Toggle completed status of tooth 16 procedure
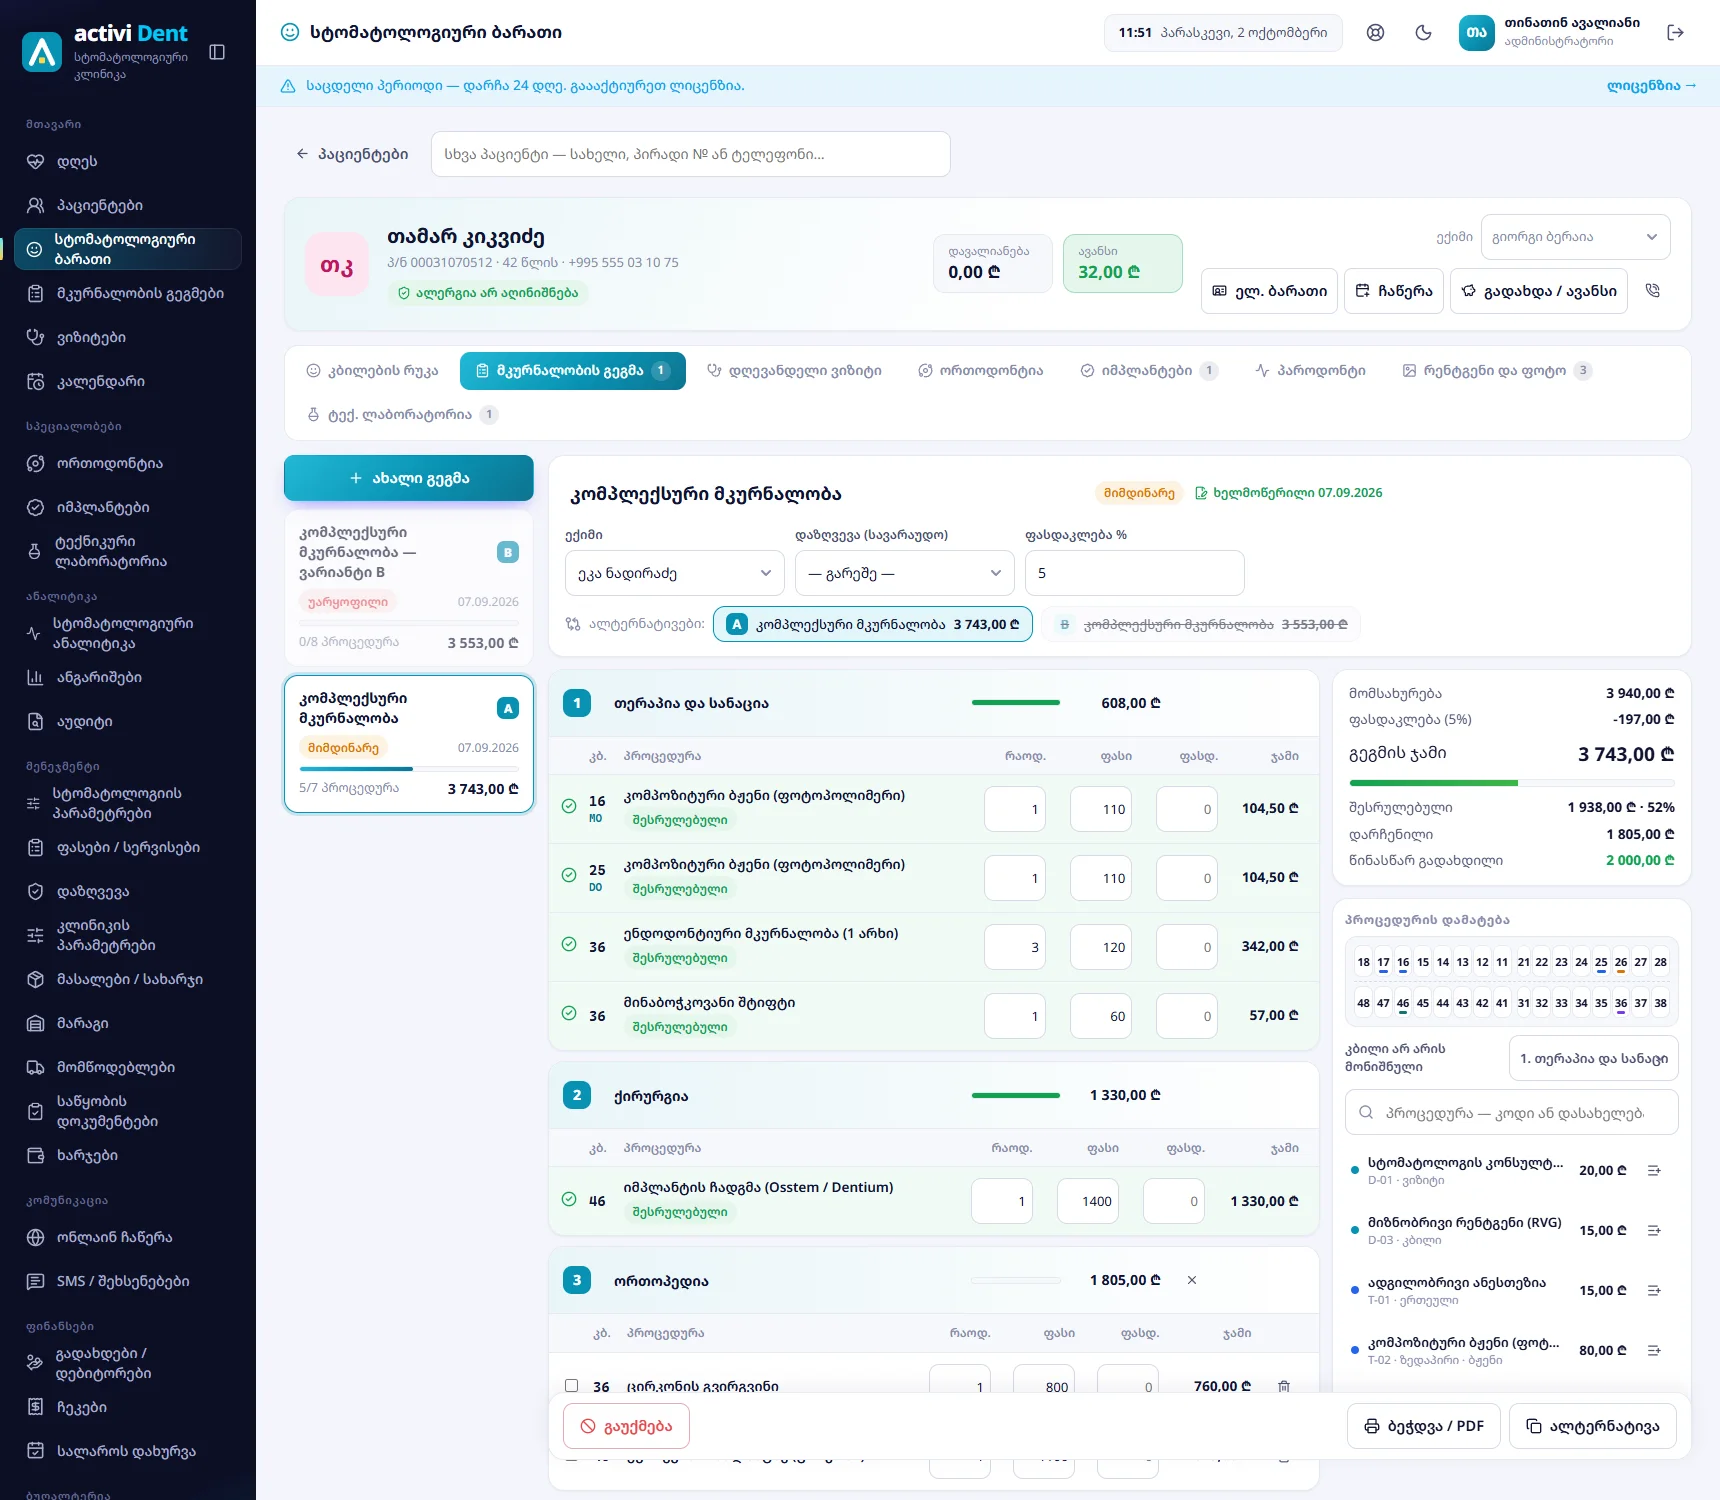Viewport: 1720px width, 1500px height. point(569,806)
